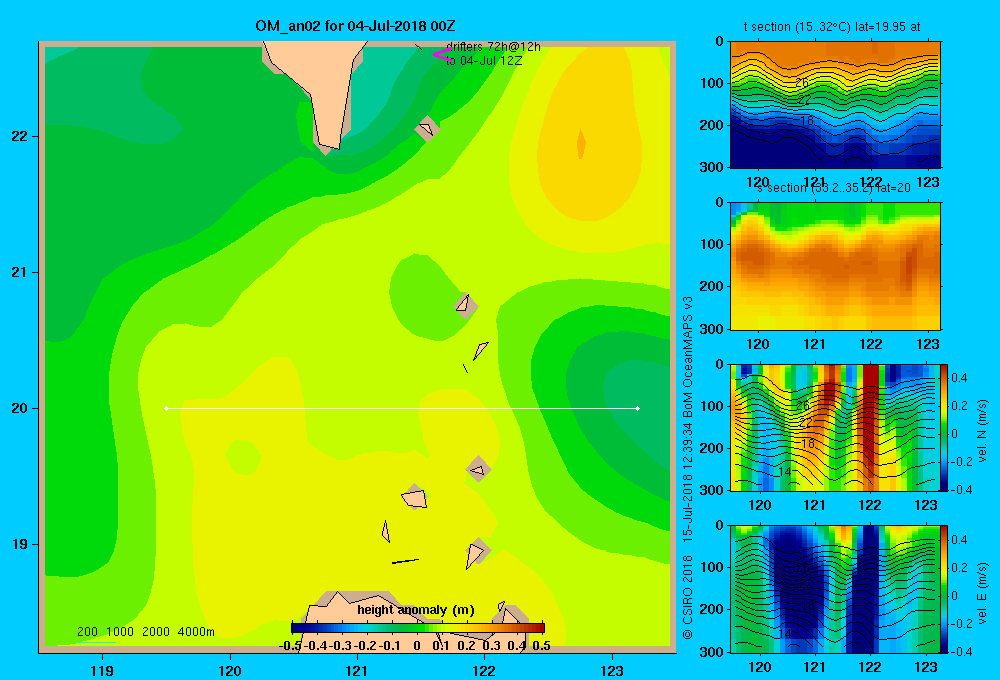The image size is (1000, 680).
Task: Click the orange high anomaly spot near 22N
Action: tap(581, 144)
